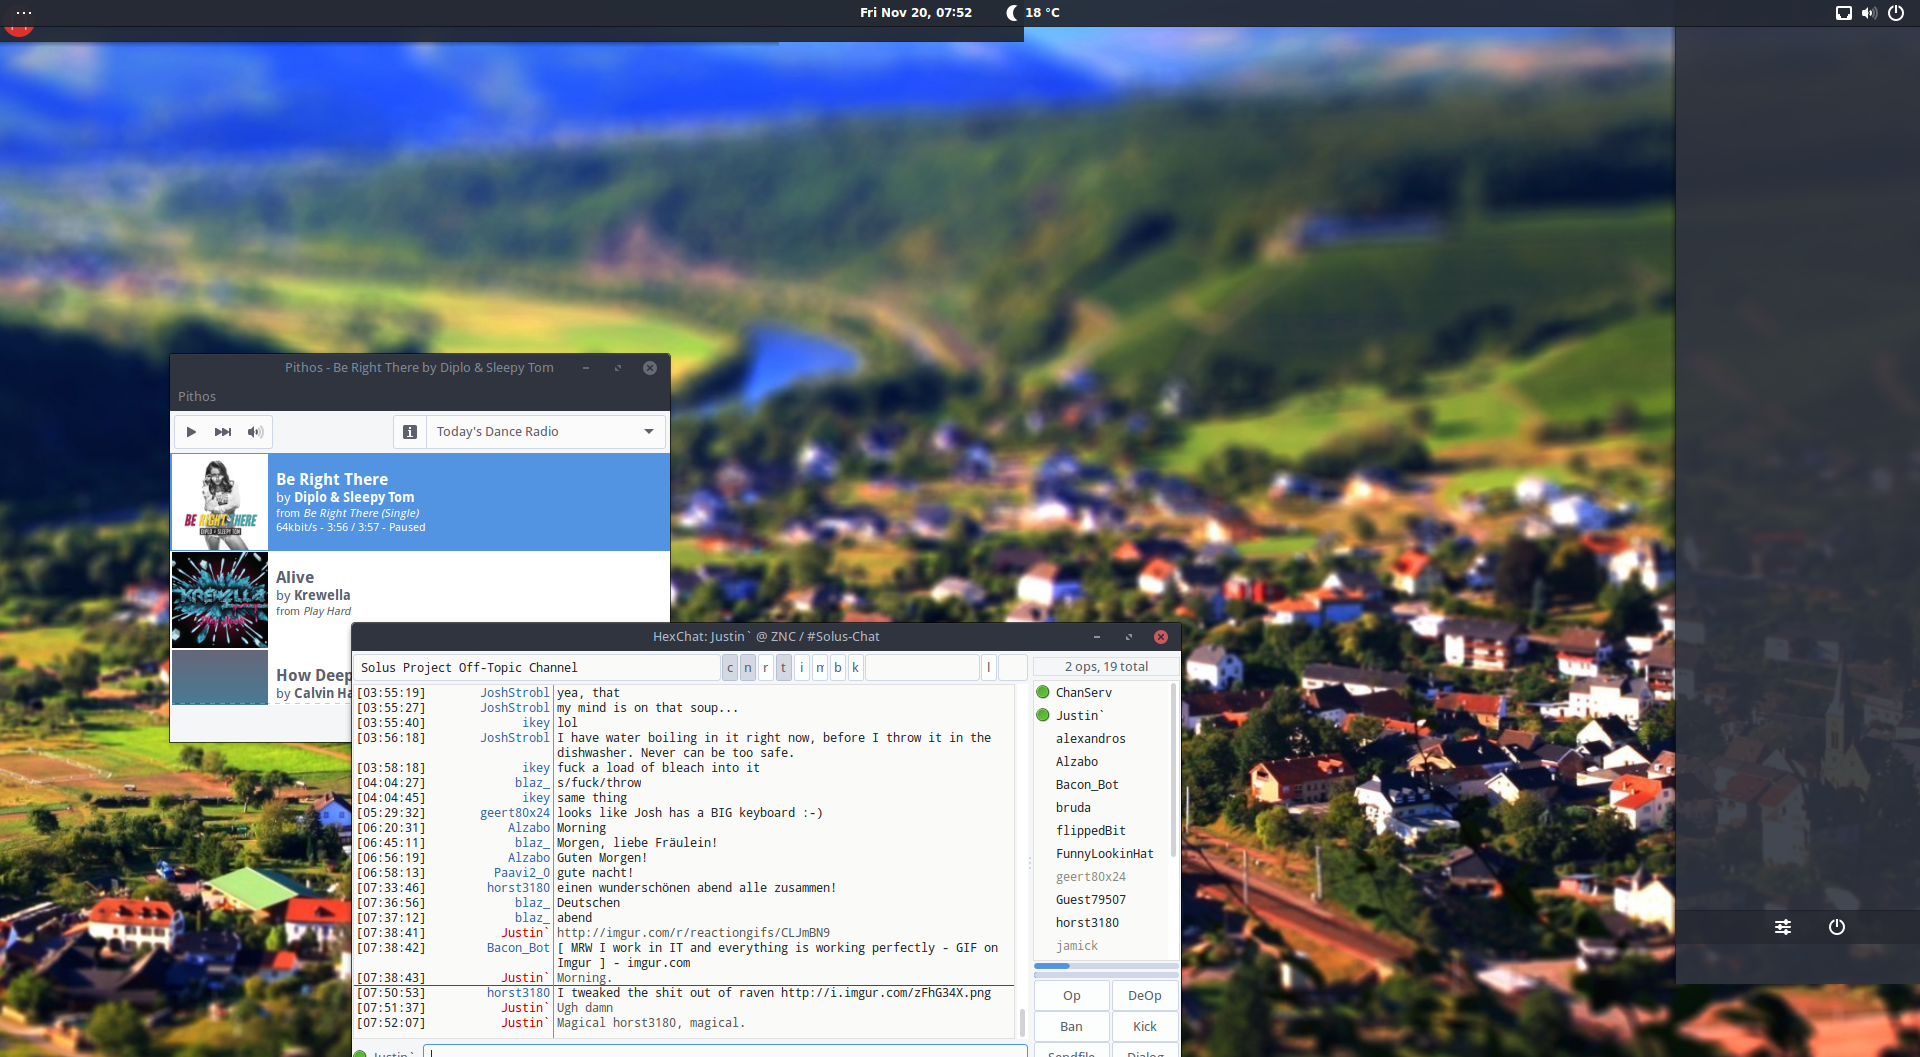Click the user limit input field
The image size is (1920, 1057).
click(1013, 668)
